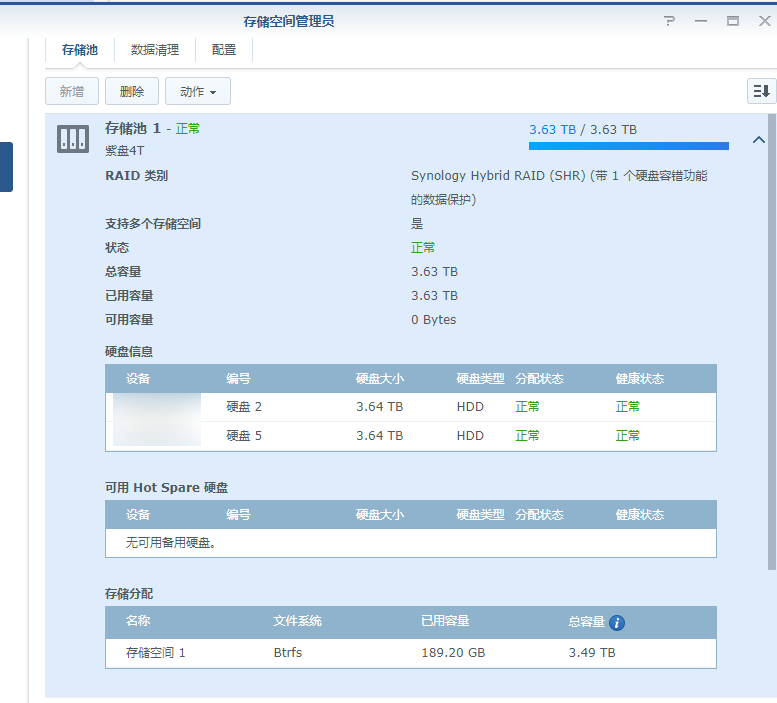Click the 支持多个存储空间 row 是 value

(x=417, y=224)
